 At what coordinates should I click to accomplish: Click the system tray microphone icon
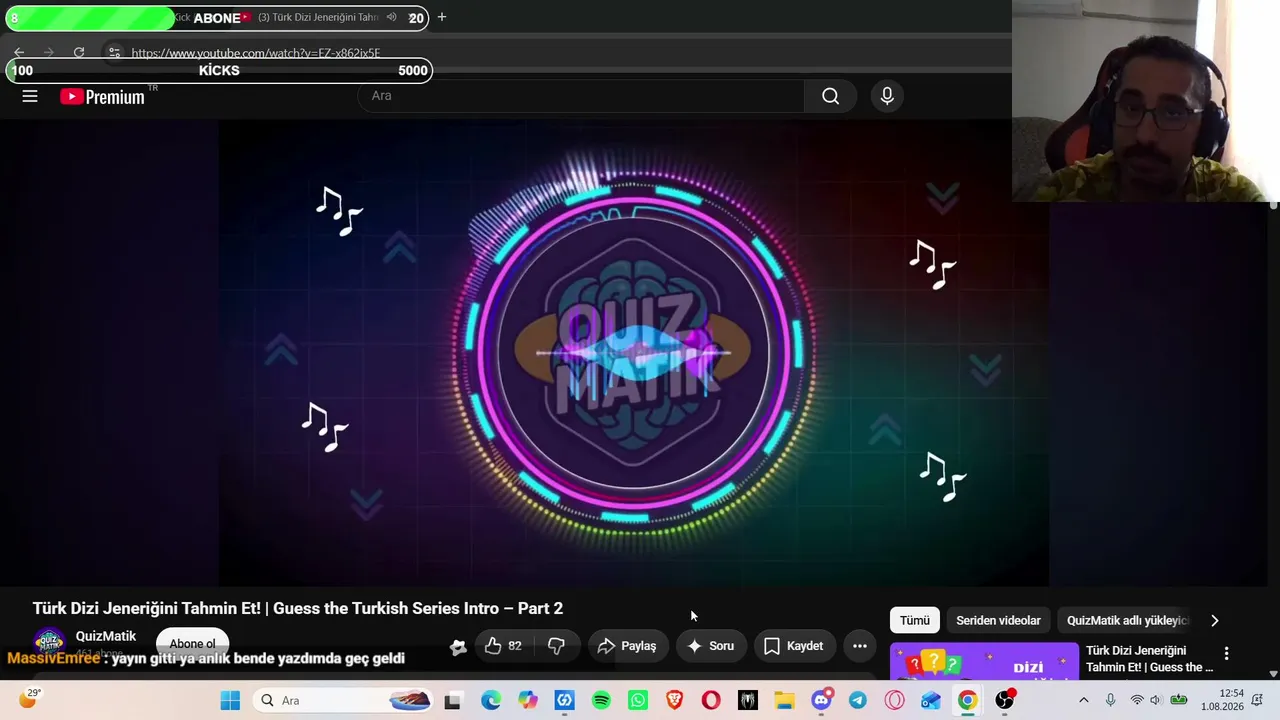point(1110,700)
